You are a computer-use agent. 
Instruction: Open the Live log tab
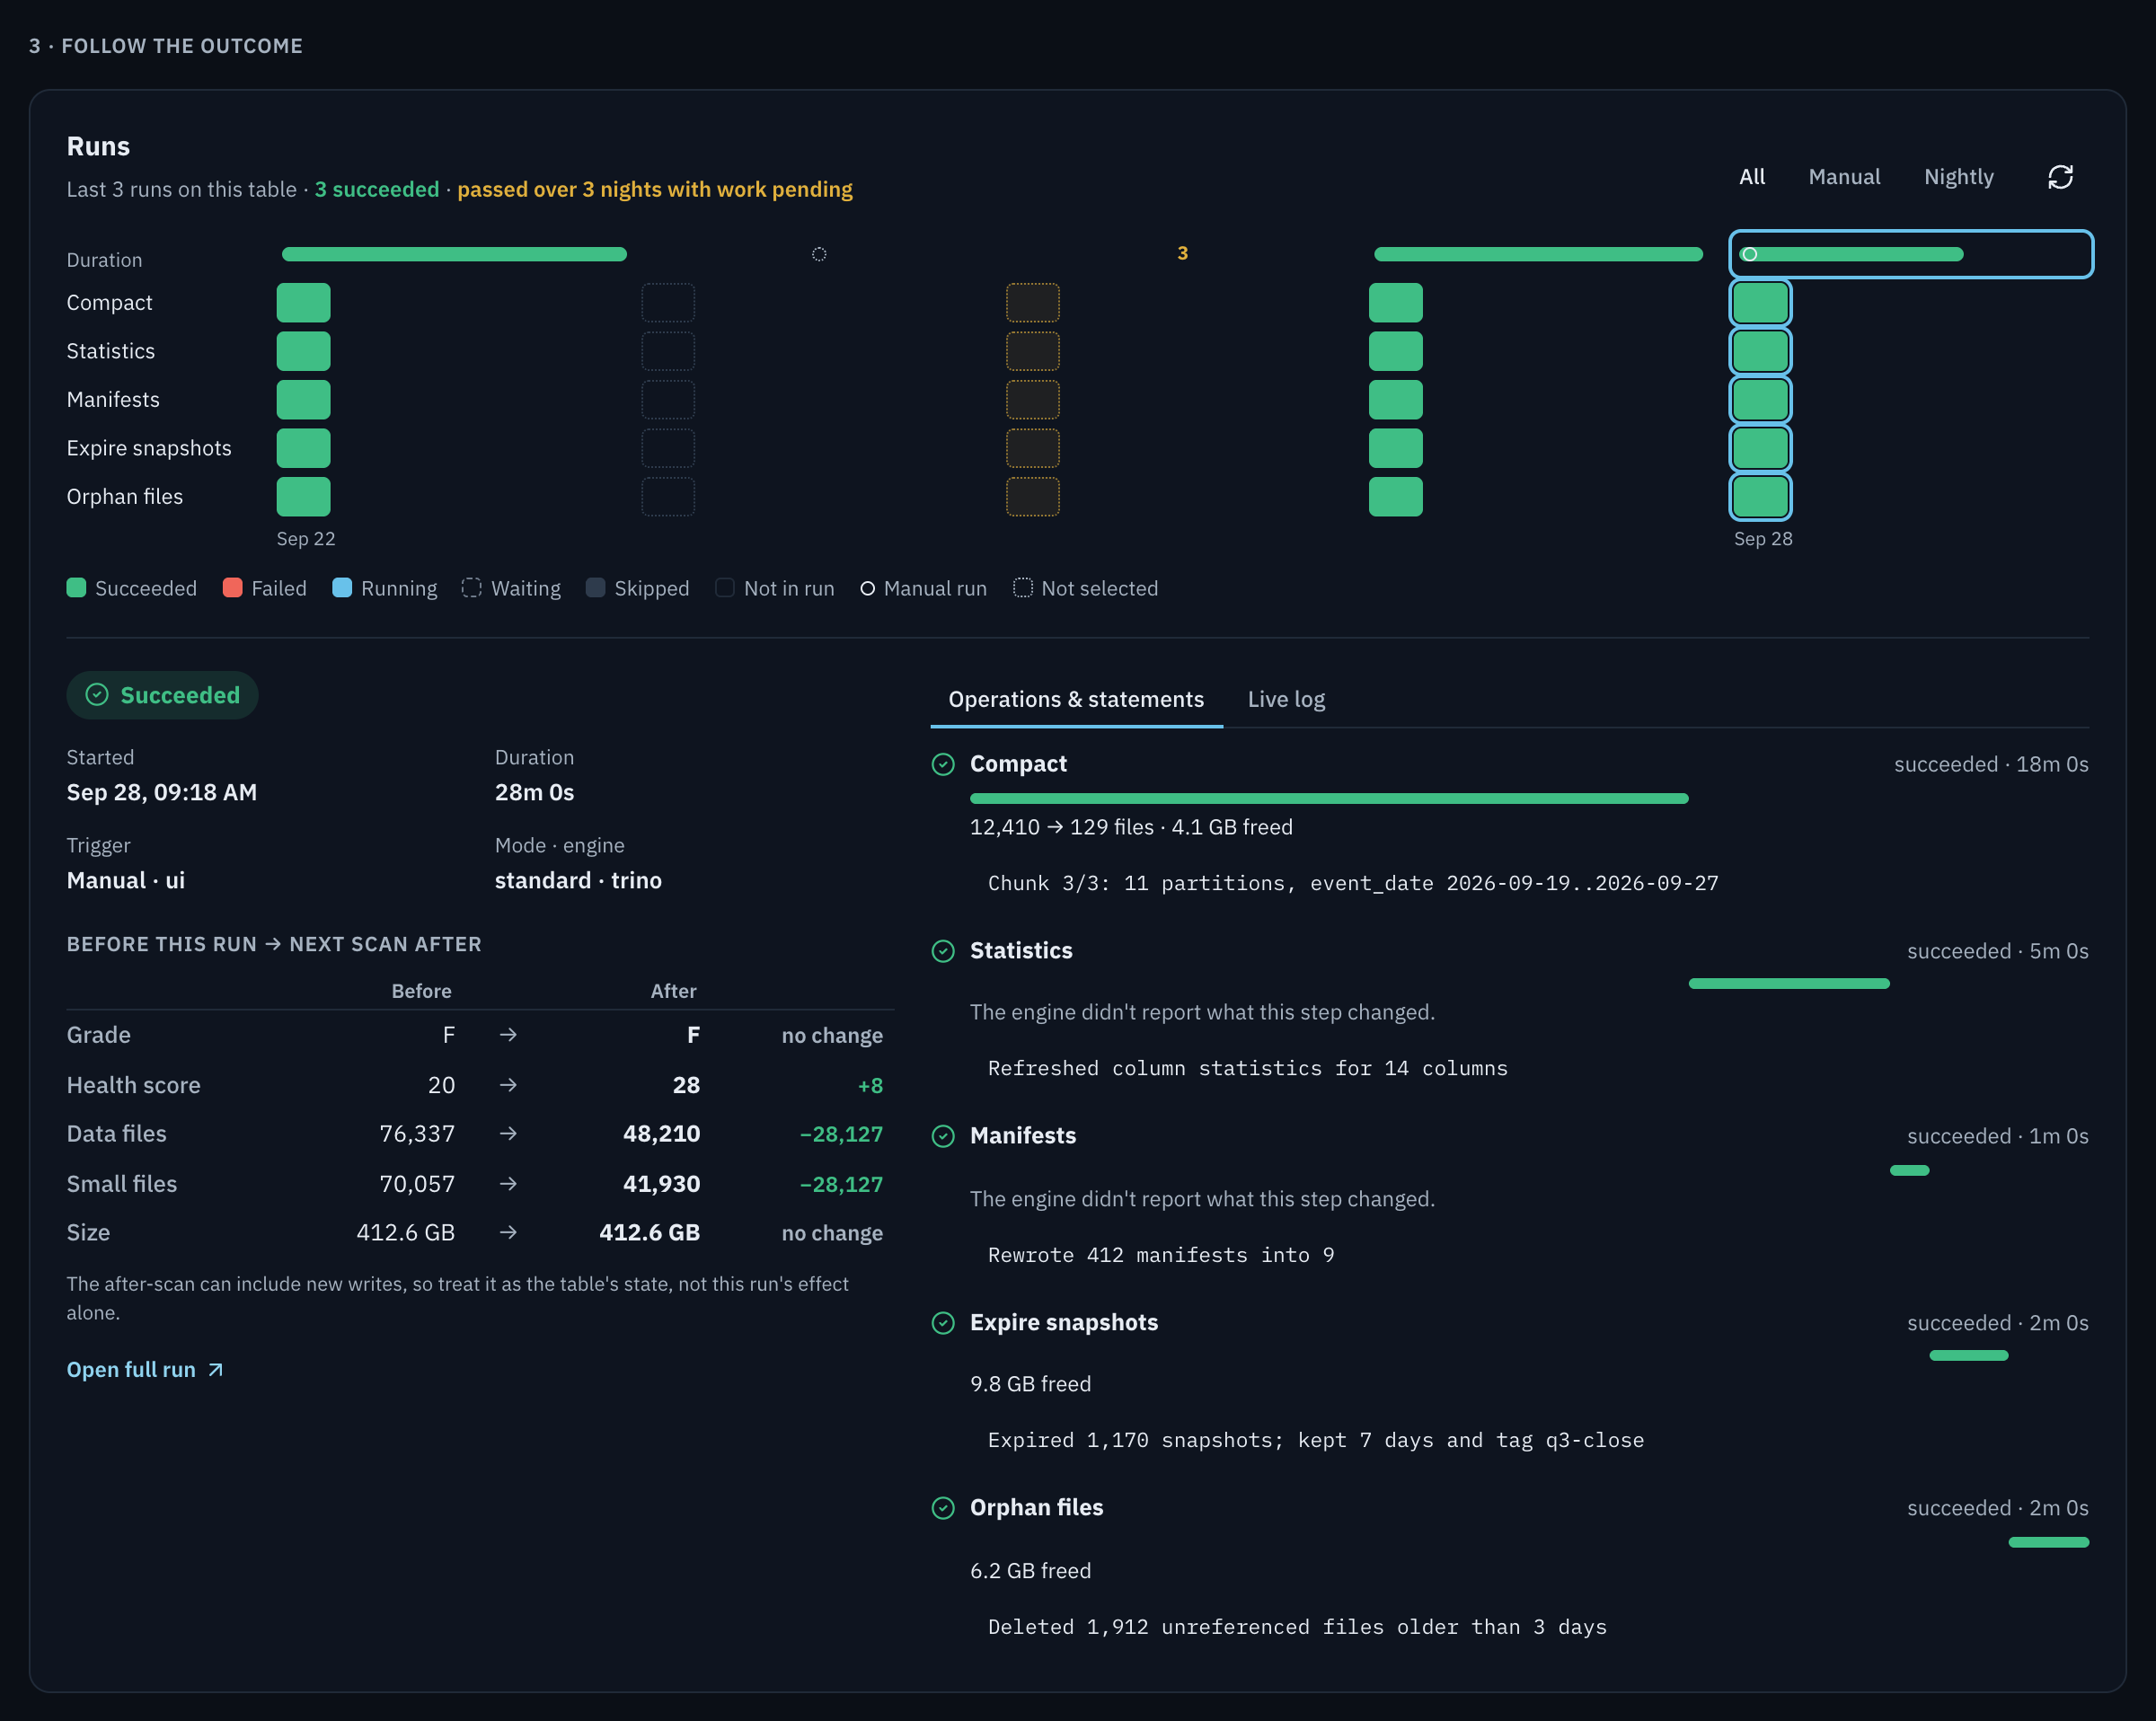point(1285,699)
